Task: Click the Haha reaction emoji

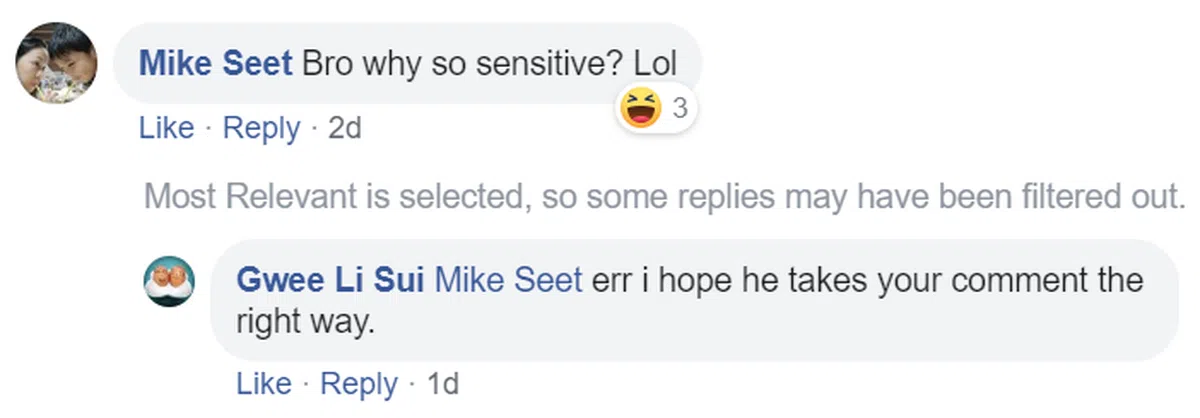Action: [x=640, y=108]
